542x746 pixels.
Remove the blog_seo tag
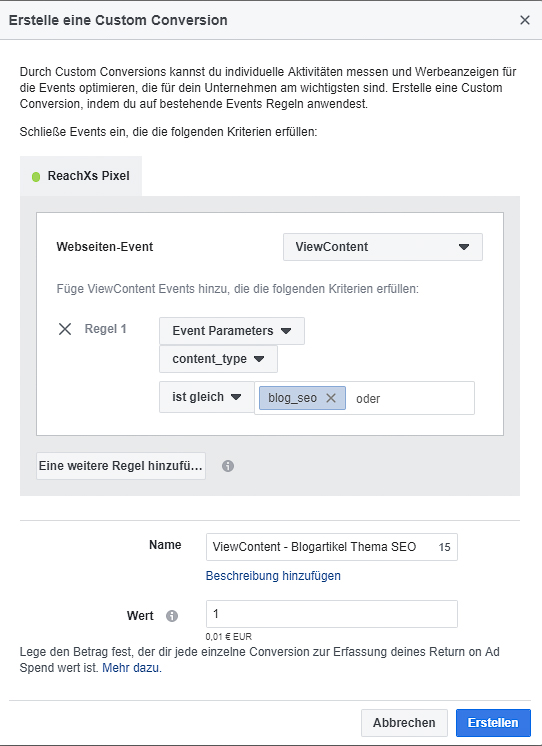pyautogui.click(x=331, y=398)
